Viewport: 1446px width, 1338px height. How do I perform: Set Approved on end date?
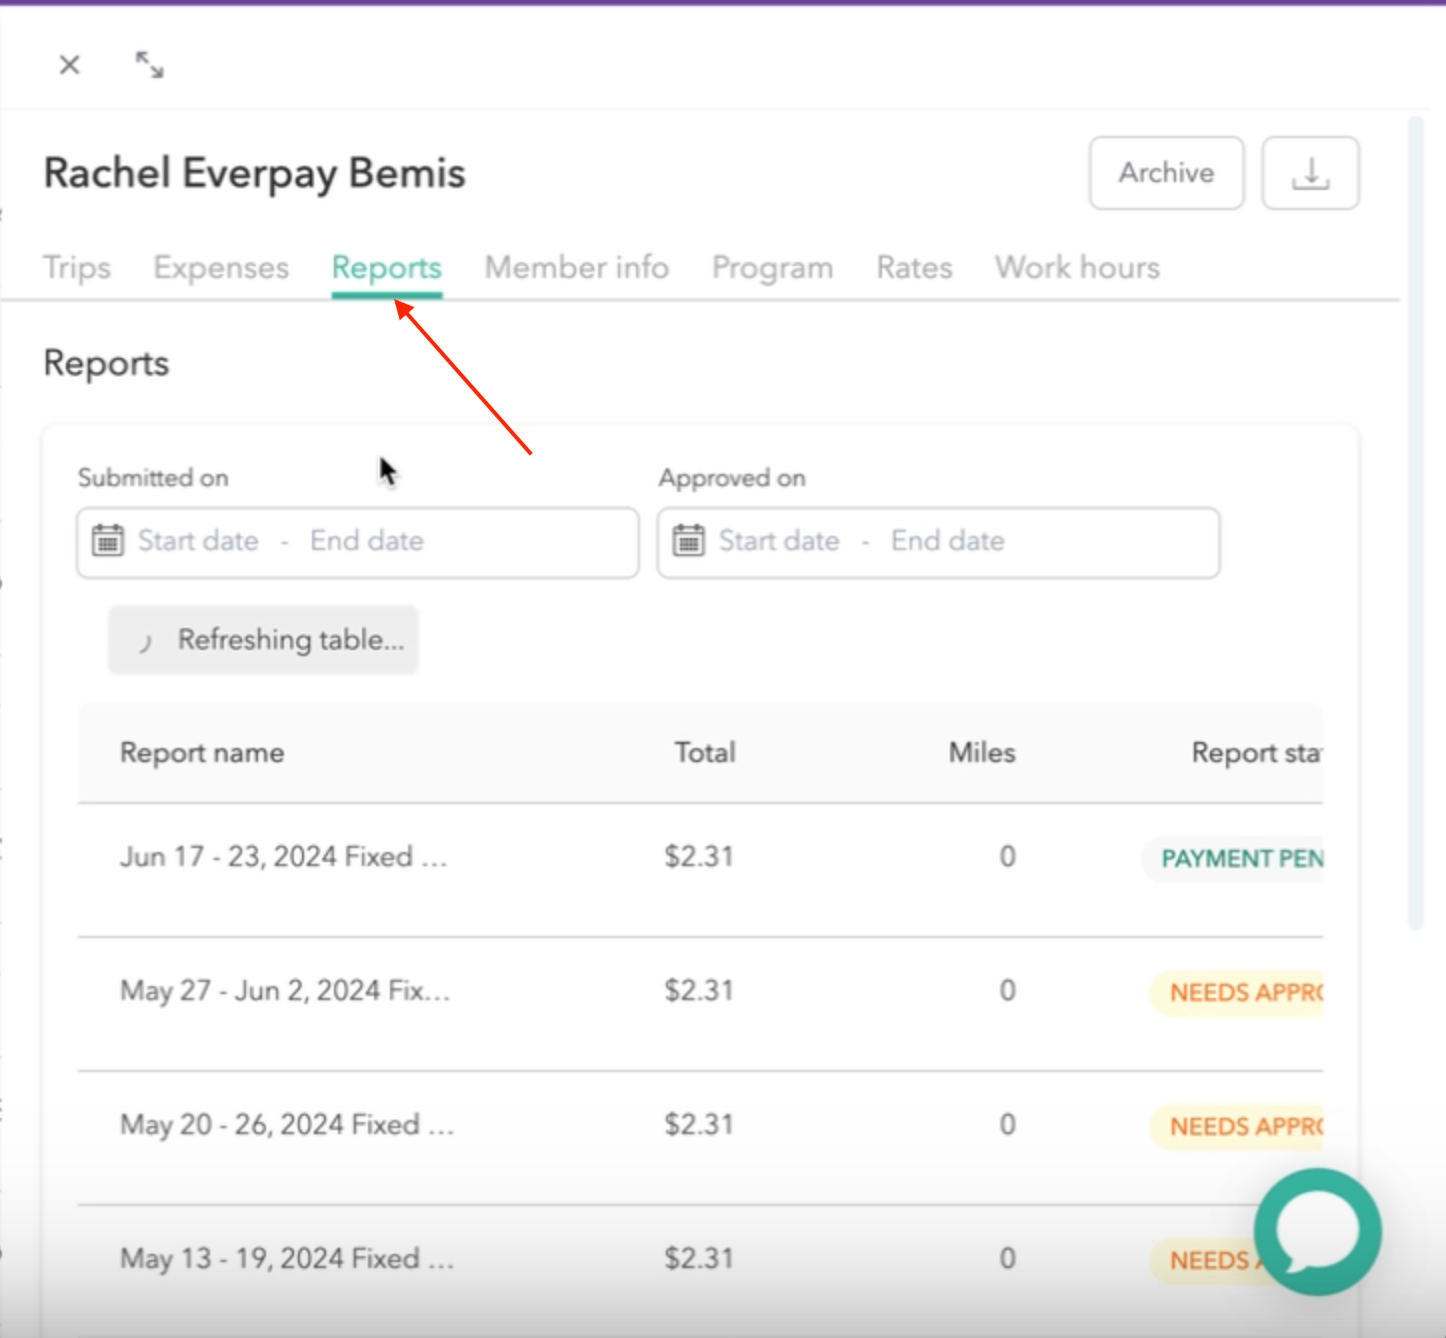(x=948, y=541)
